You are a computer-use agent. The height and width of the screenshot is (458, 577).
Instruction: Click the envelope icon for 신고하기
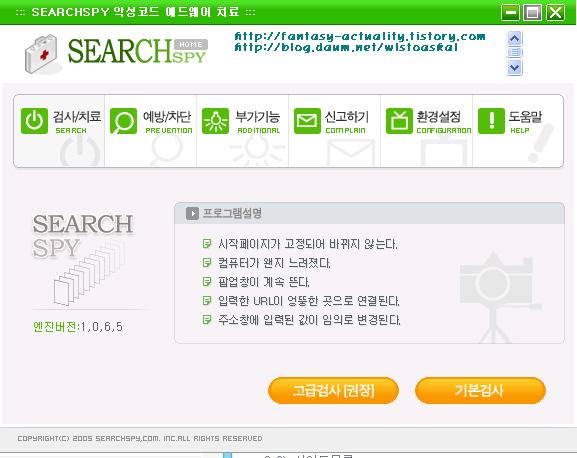(307, 121)
